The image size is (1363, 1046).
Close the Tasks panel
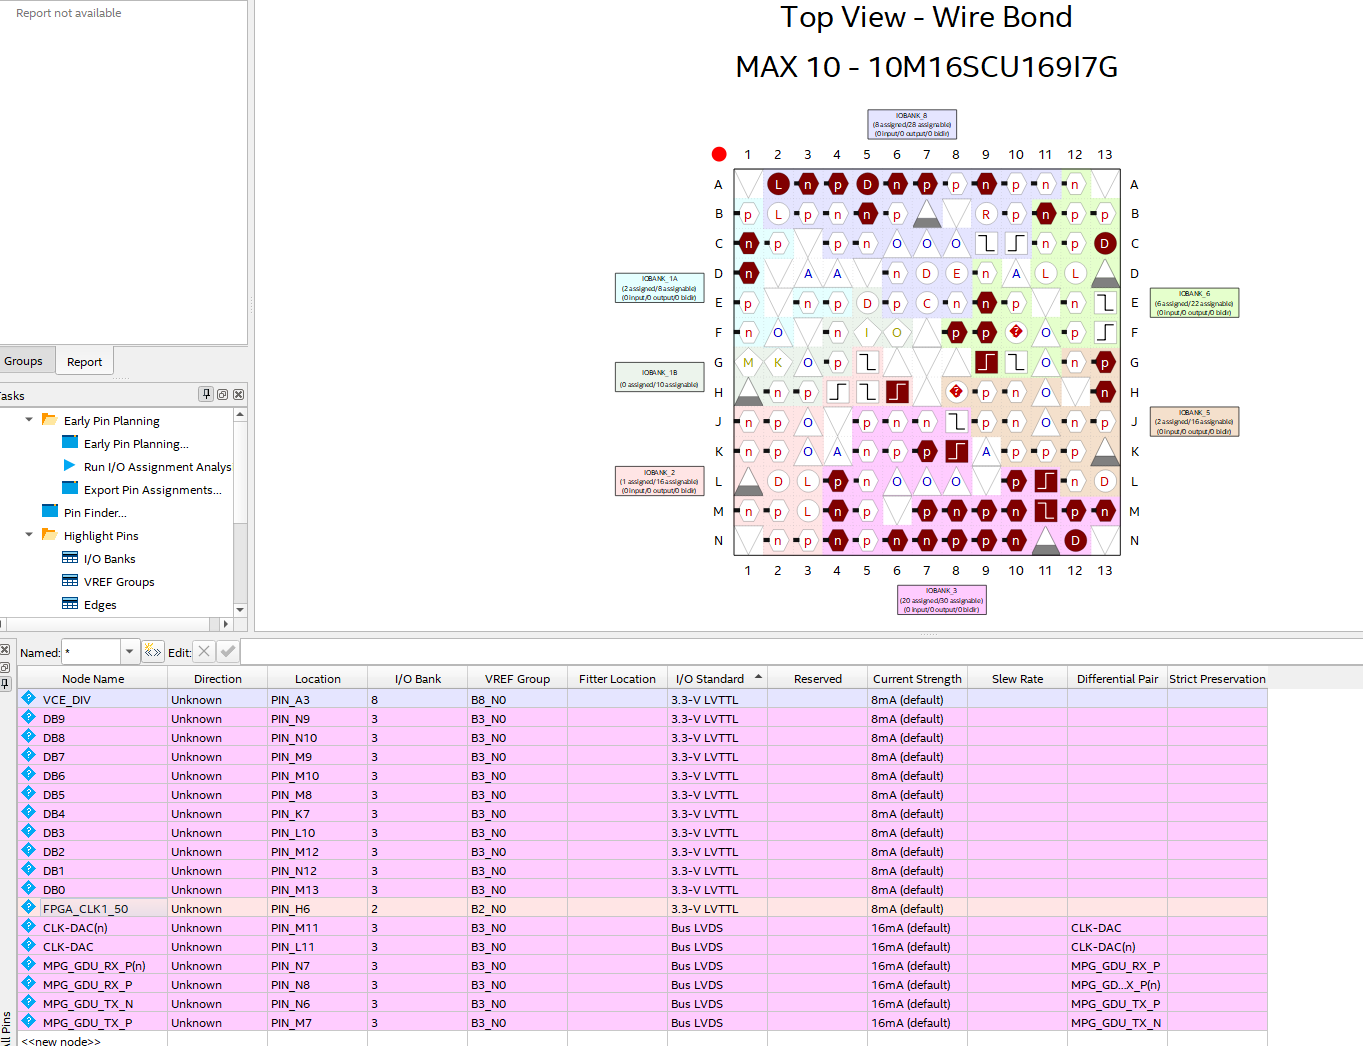238,394
